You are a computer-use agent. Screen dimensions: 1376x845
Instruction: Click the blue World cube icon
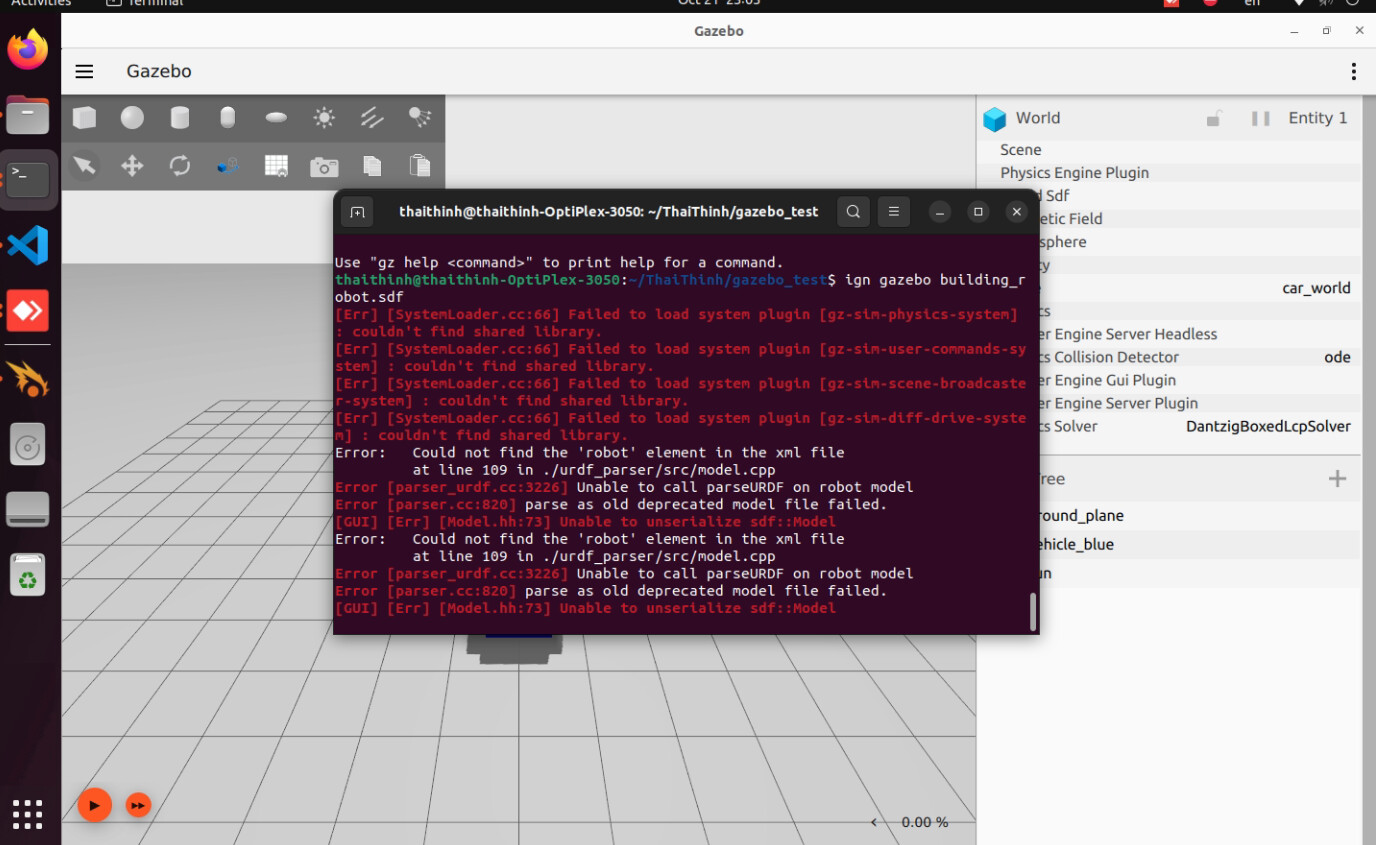click(994, 119)
